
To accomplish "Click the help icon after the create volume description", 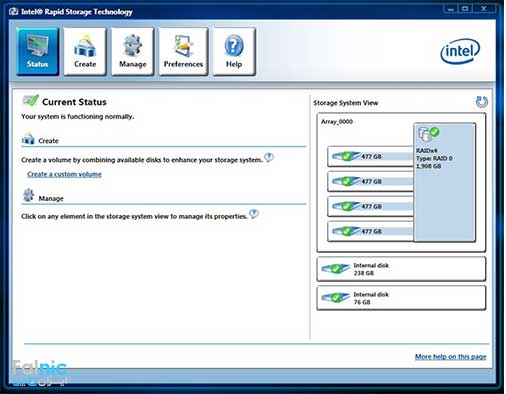I will 269,157.
